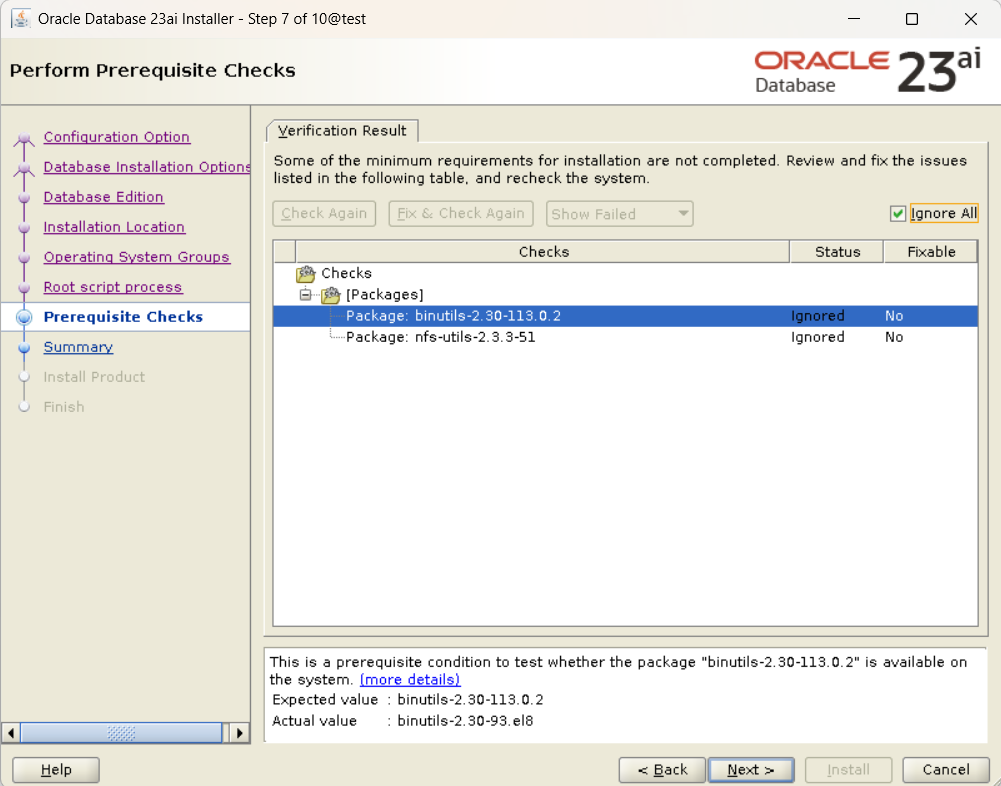1001x786 pixels.
Task: Click the Install button
Action: point(848,770)
